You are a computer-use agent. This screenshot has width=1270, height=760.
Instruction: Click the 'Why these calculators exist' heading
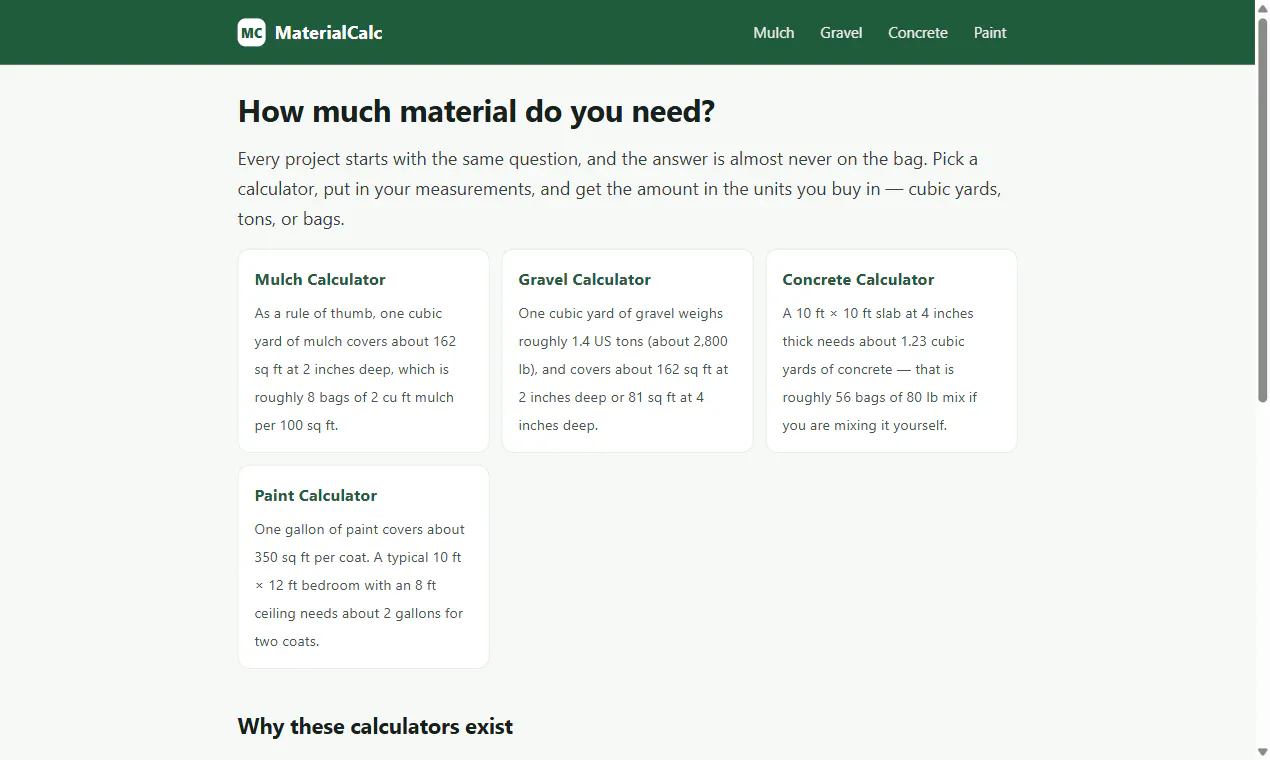[x=375, y=726]
